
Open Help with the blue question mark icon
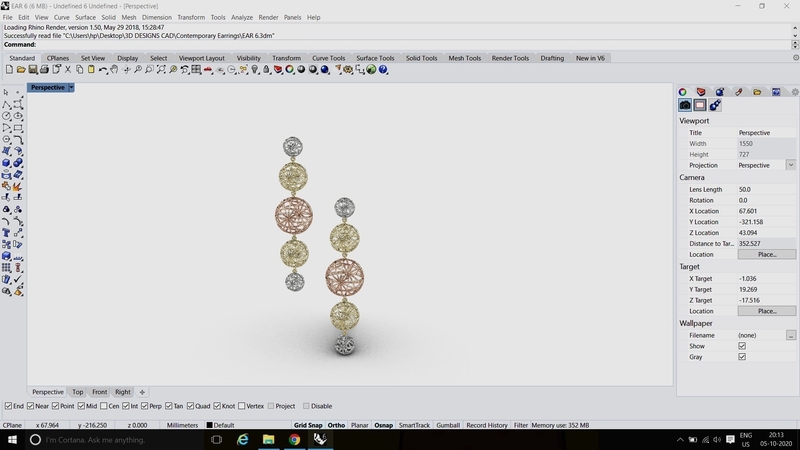(x=383, y=69)
